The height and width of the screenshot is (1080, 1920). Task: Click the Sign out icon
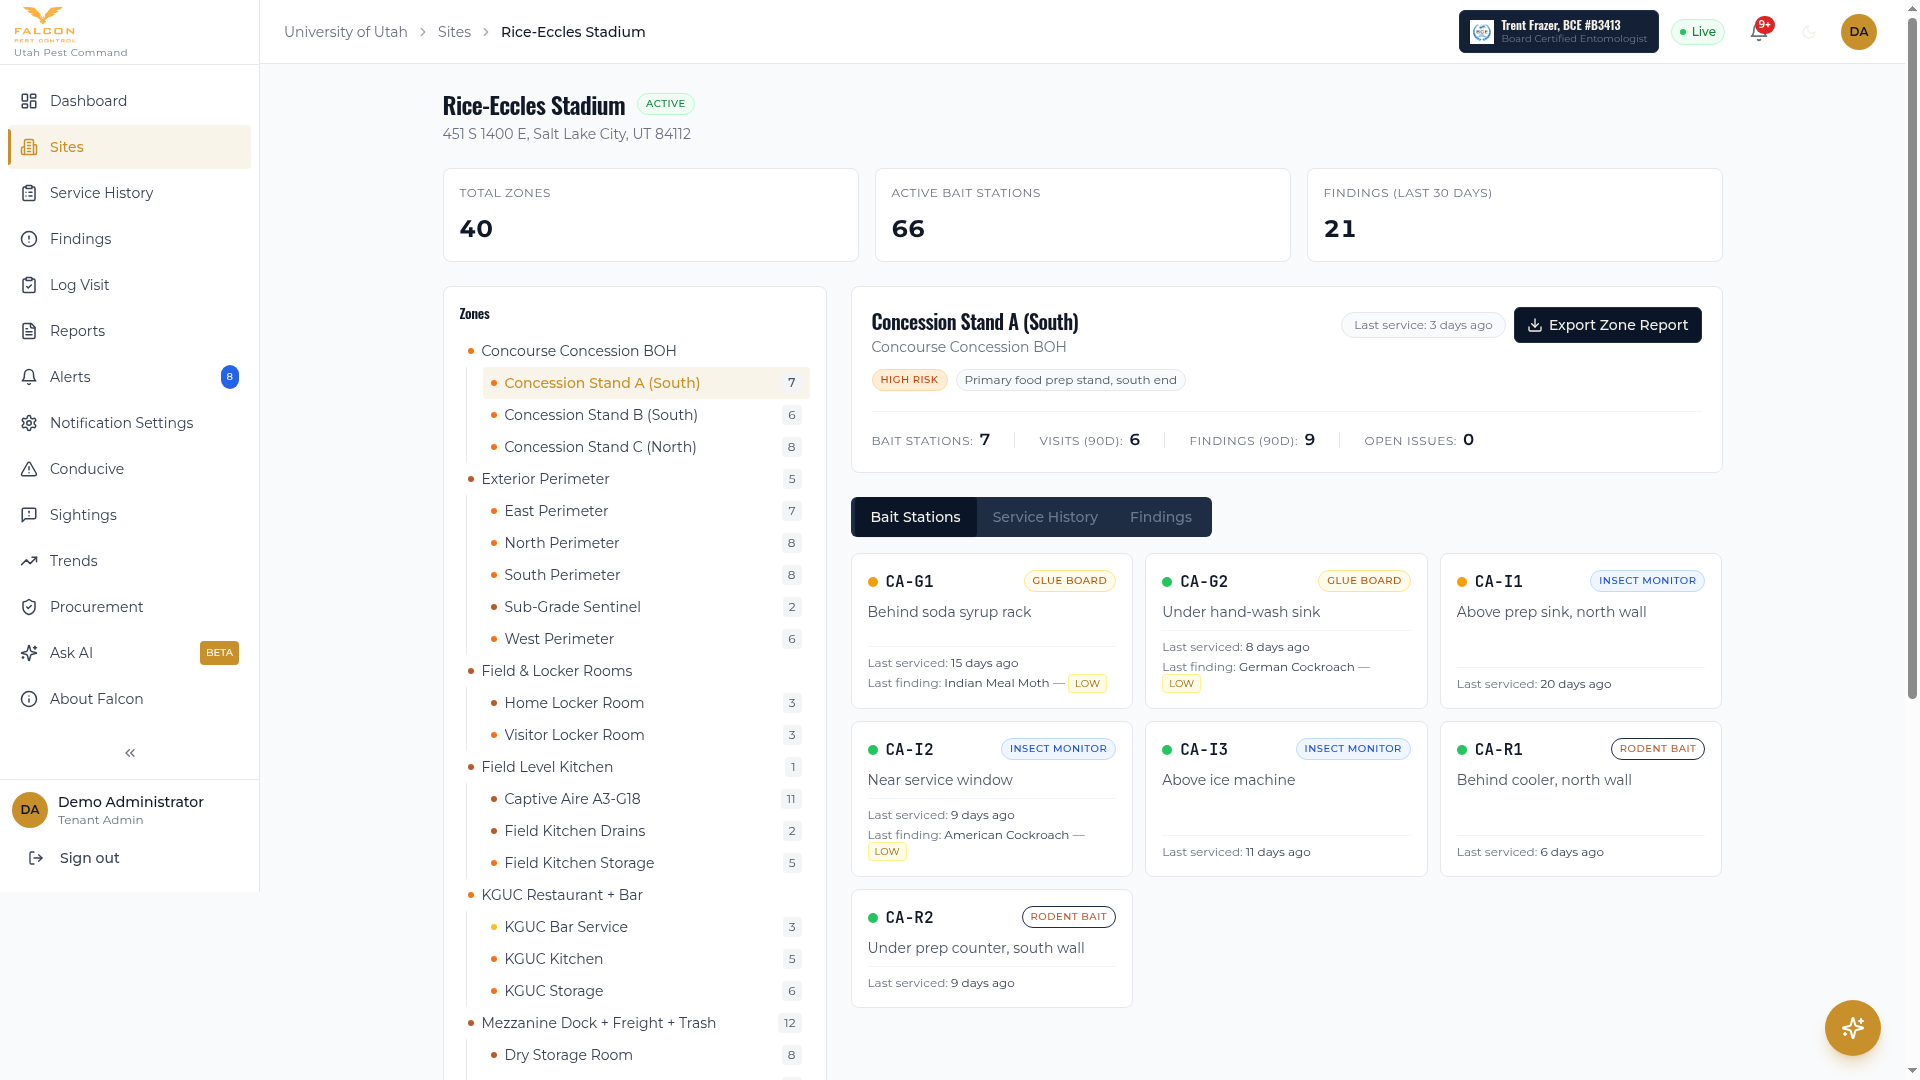point(36,858)
